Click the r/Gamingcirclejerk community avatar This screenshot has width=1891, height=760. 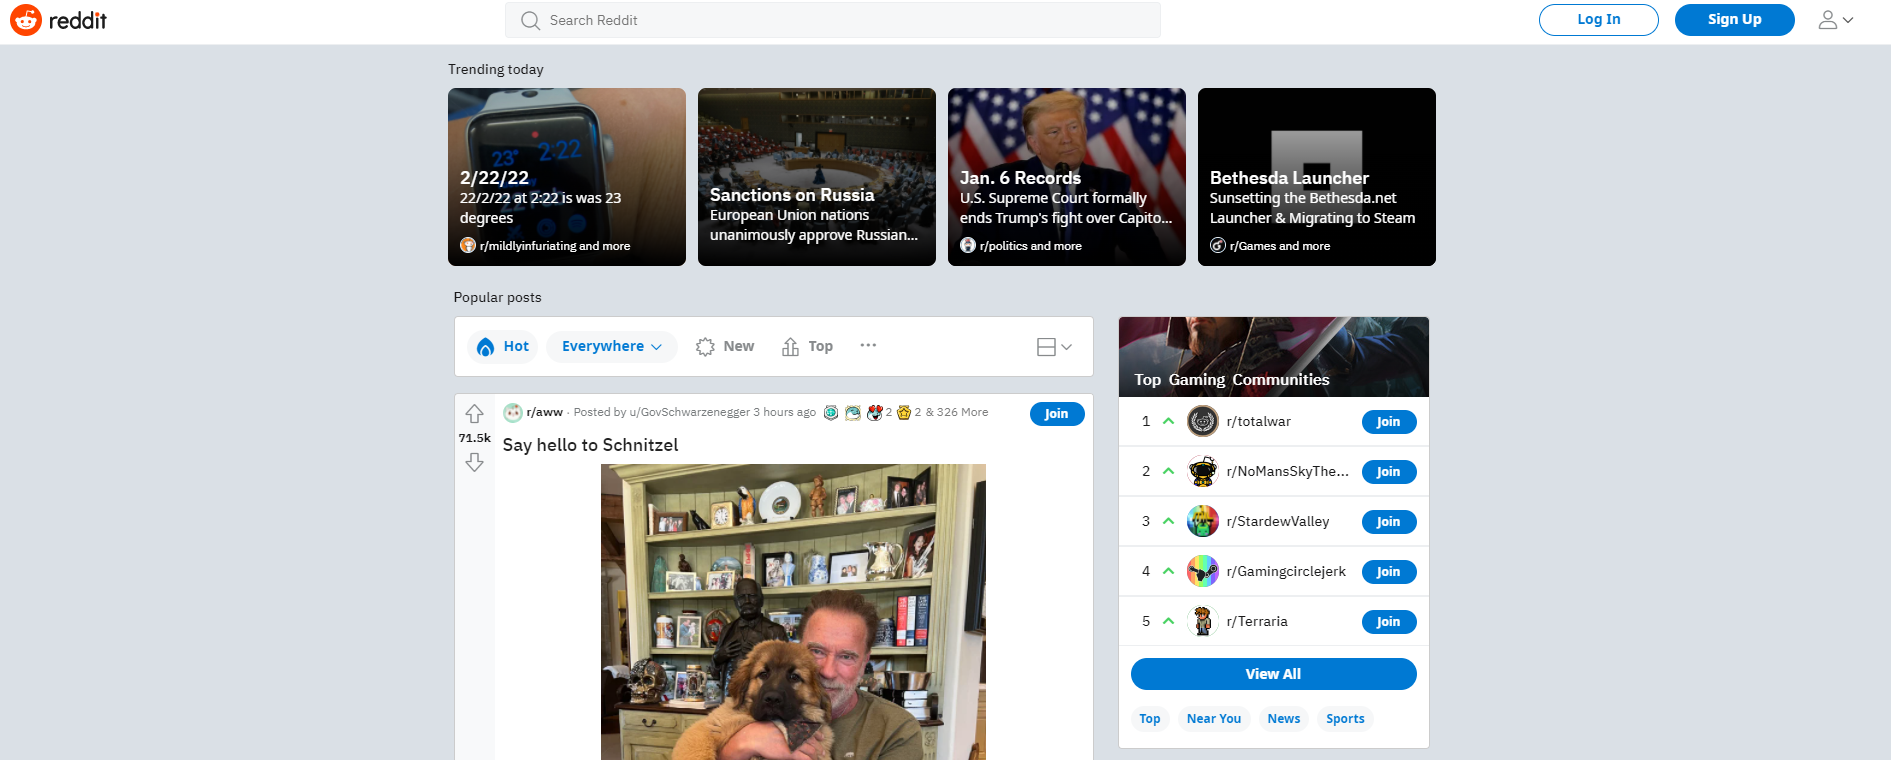pos(1203,572)
